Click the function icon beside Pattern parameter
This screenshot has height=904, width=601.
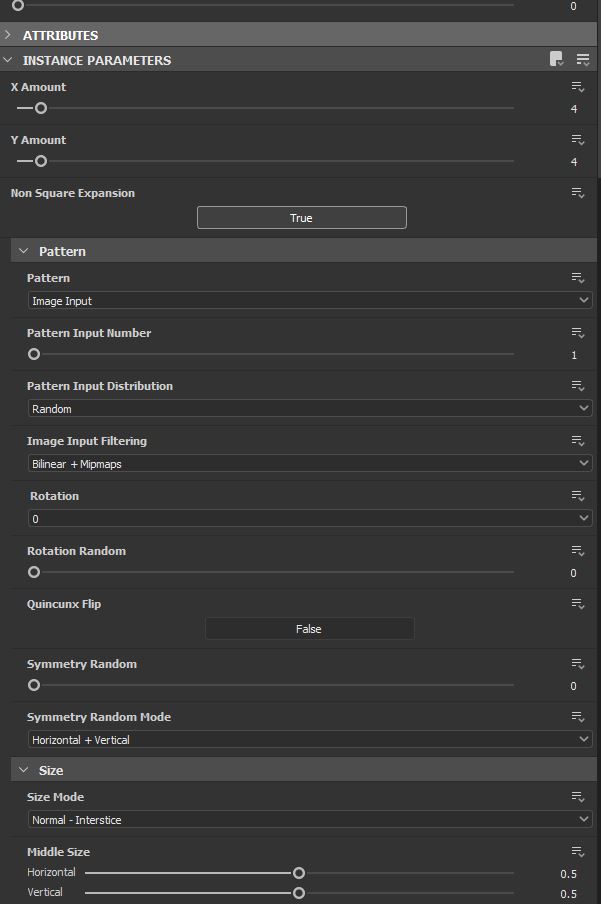point(577,277)
